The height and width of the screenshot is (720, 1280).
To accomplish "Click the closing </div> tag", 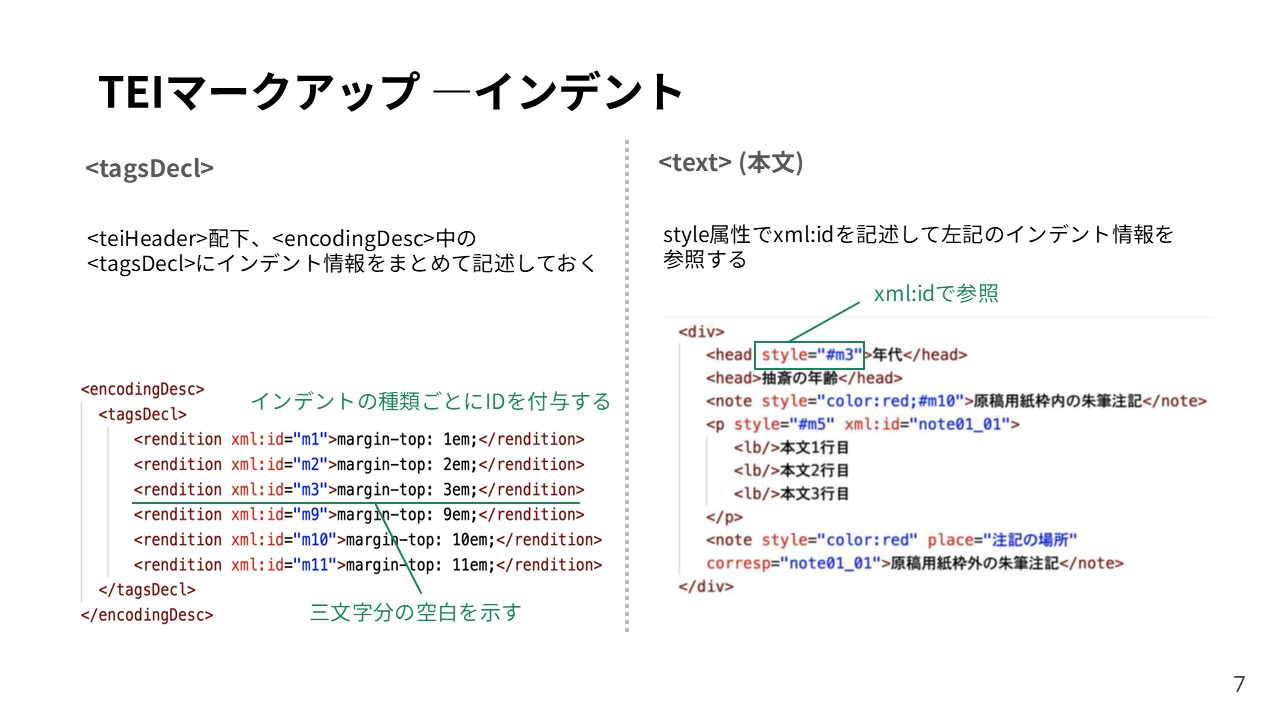I will pyautogui.click(x=705, y=586).
